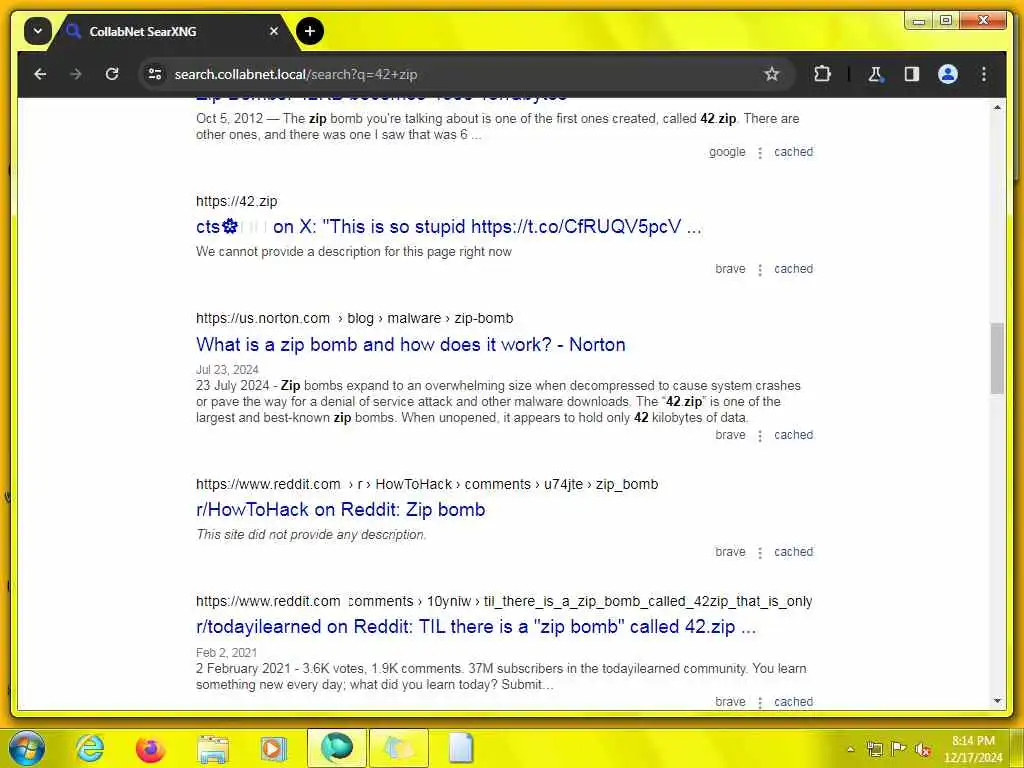
Task: Open cached copy of Oct 5, 2012 result
Action: [793, 152]
